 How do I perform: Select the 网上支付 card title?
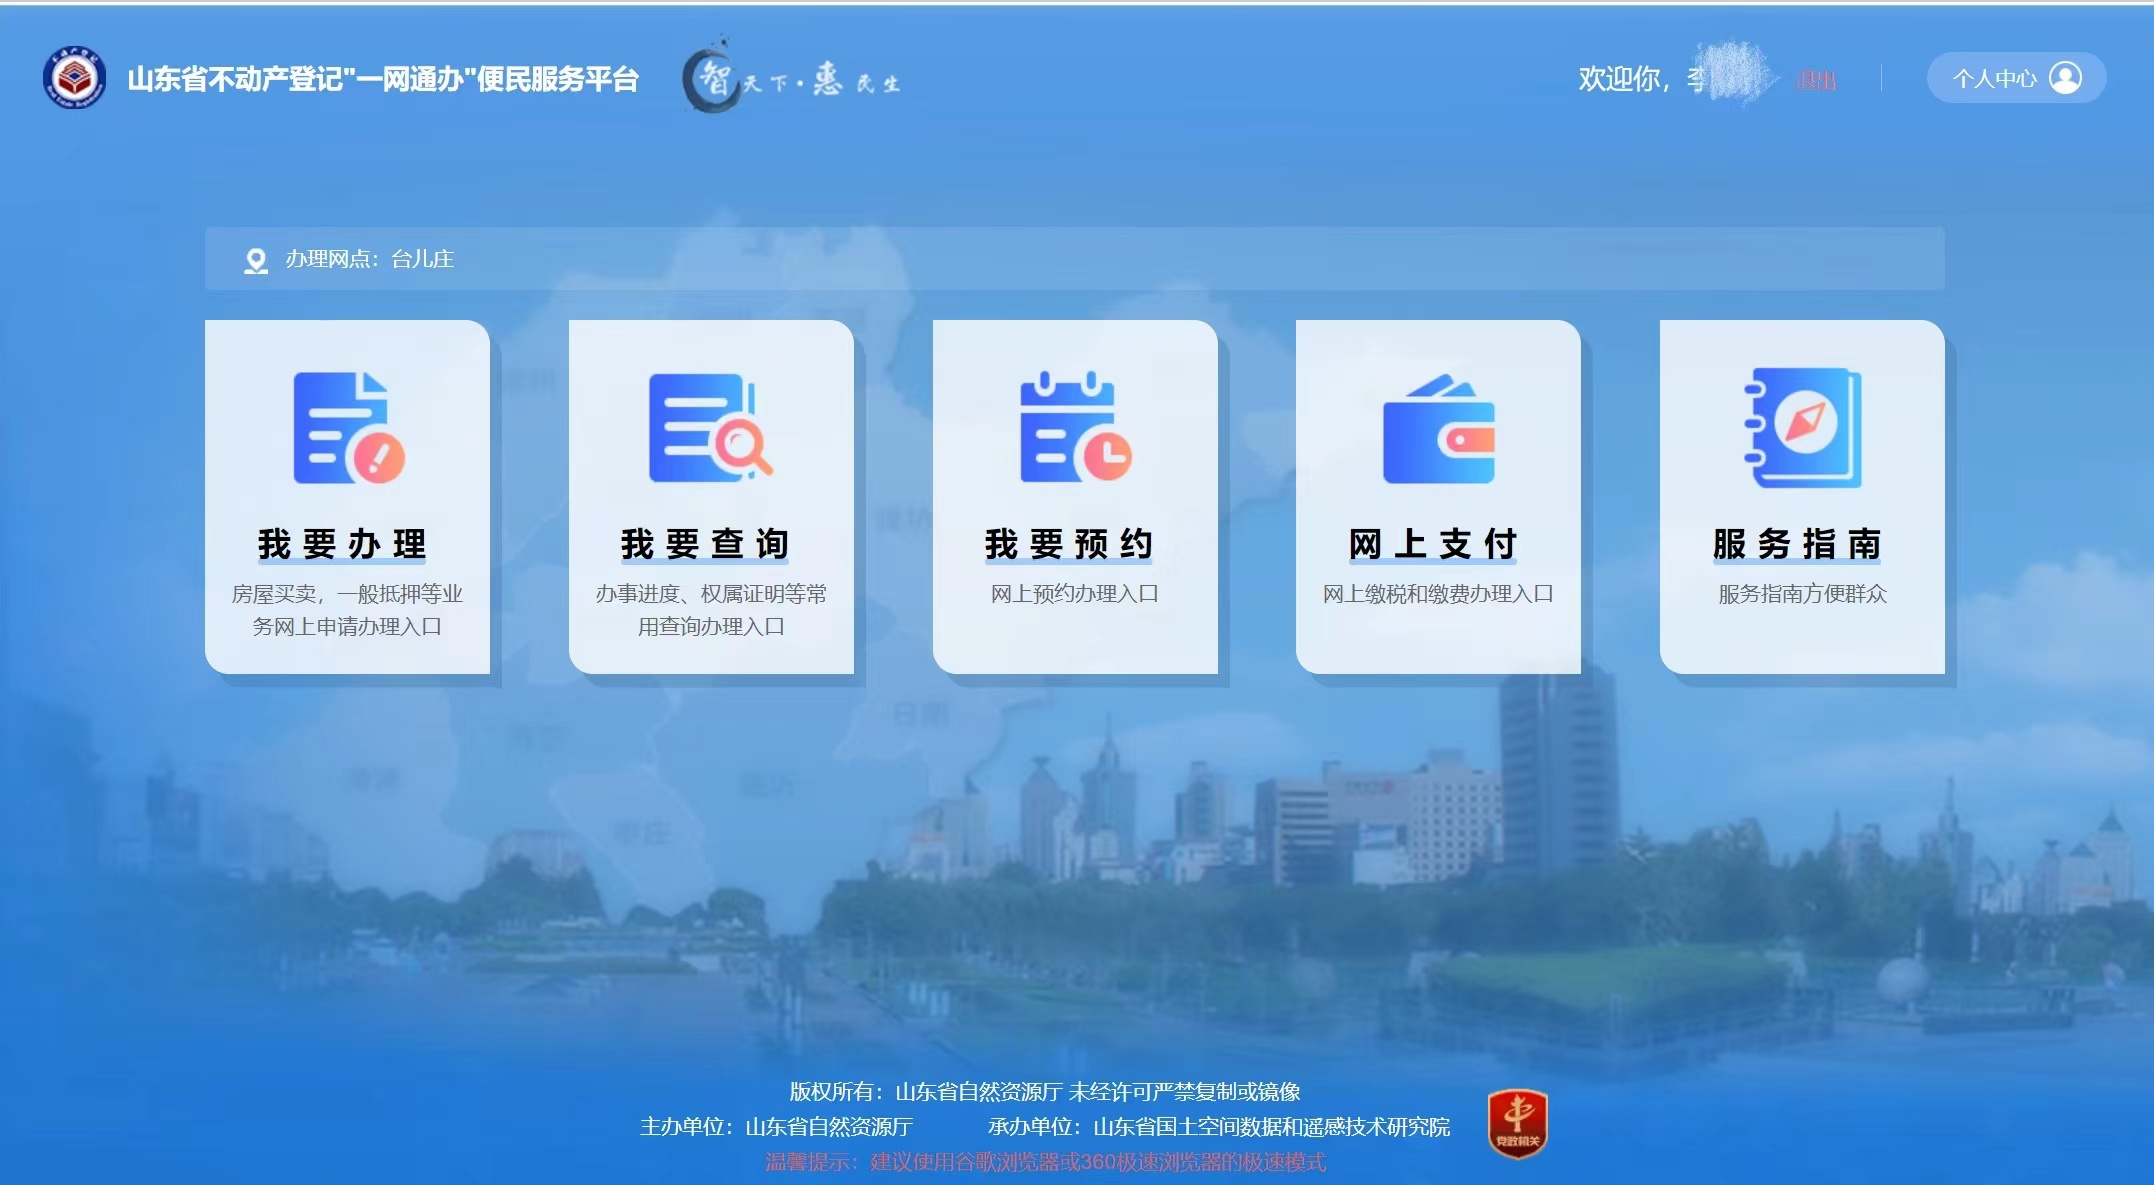click(1434, 544)
